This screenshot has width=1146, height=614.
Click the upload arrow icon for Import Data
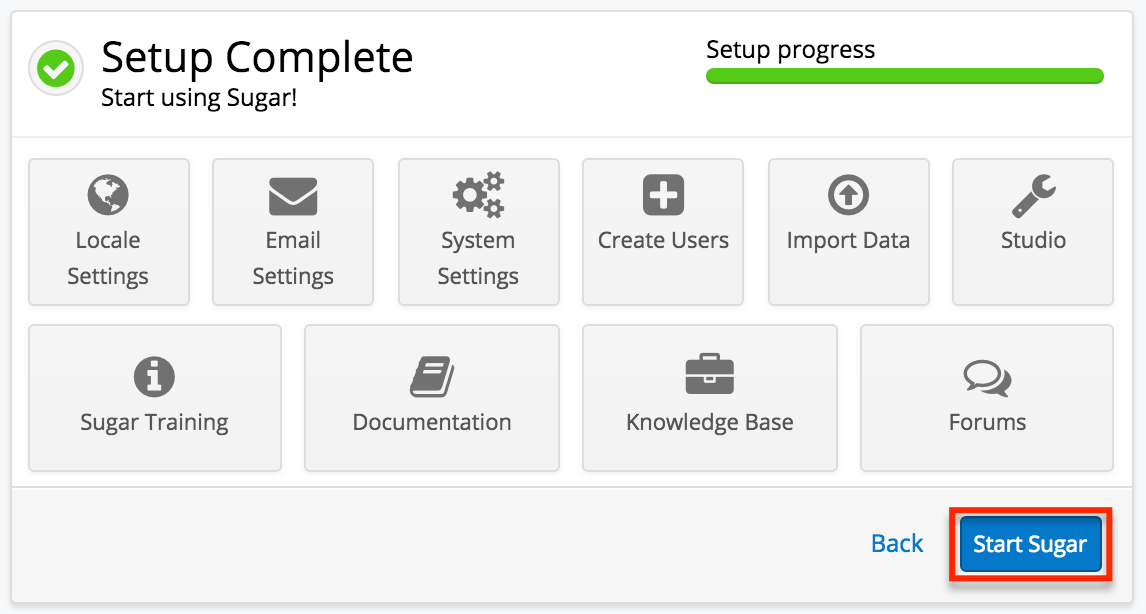point(849,195)
